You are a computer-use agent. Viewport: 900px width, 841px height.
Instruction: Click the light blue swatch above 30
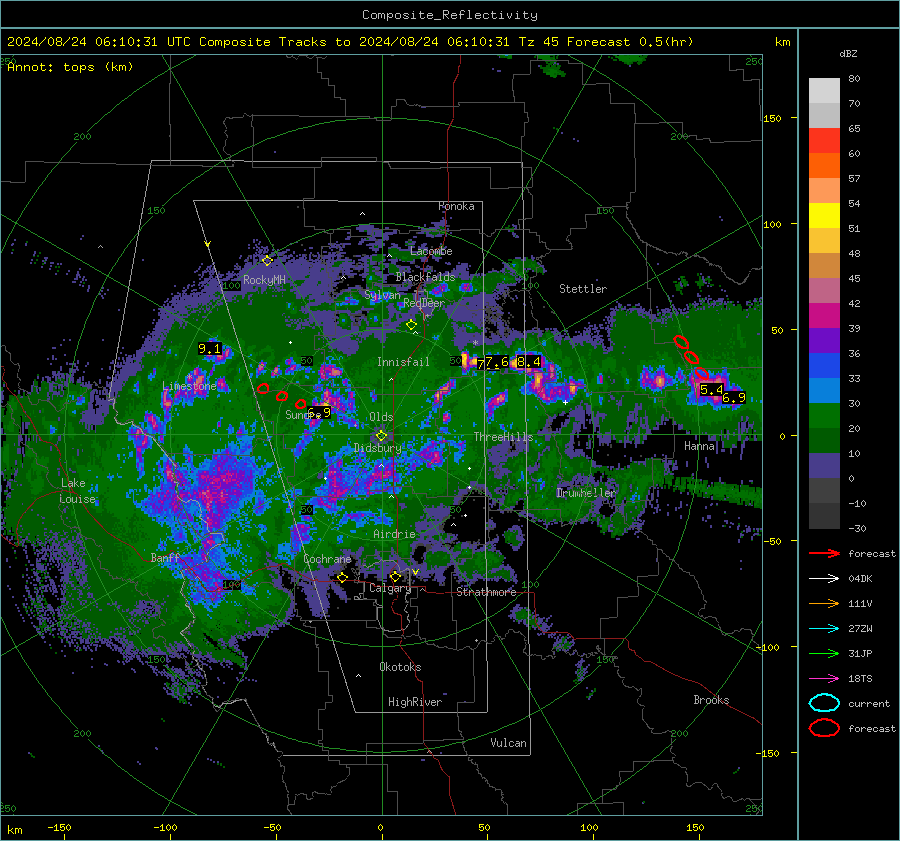[824, 390]
